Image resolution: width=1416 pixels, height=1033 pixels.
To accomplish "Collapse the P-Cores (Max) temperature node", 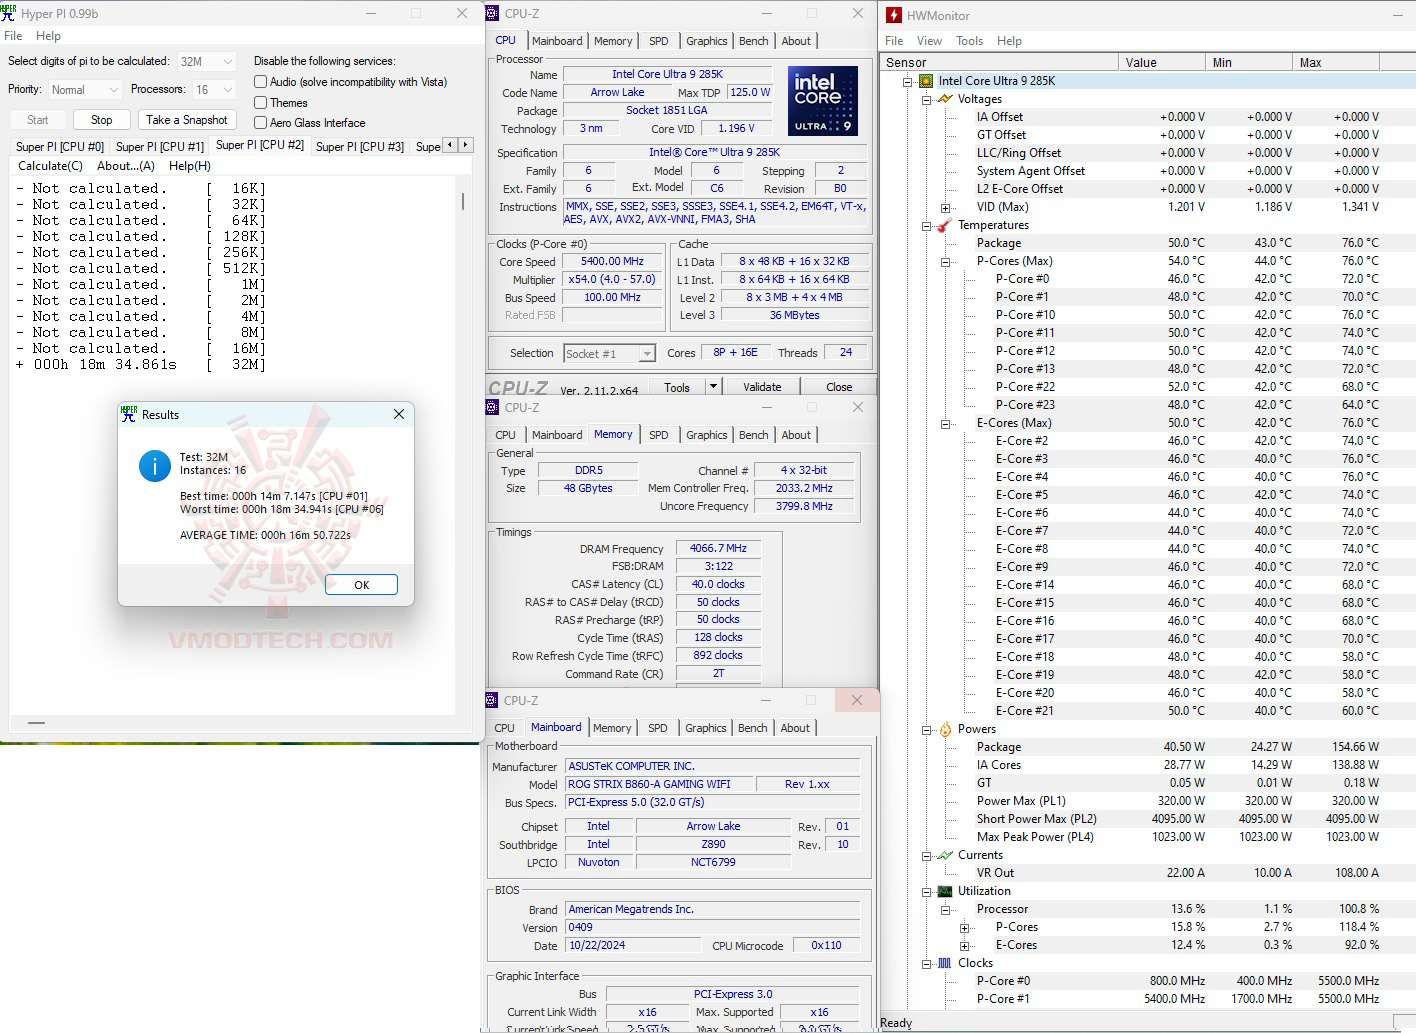I will (946, 261).
